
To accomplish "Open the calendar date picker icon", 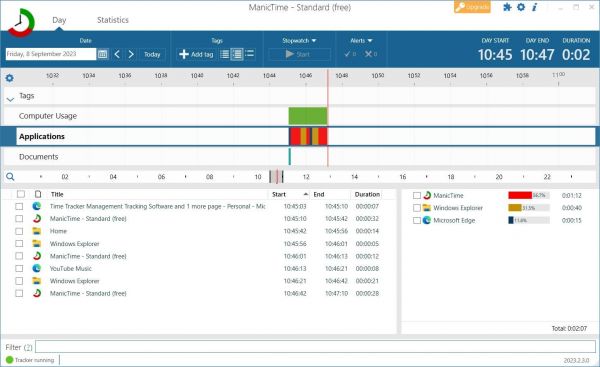I will pyautogui.click(x=103, y=54).
